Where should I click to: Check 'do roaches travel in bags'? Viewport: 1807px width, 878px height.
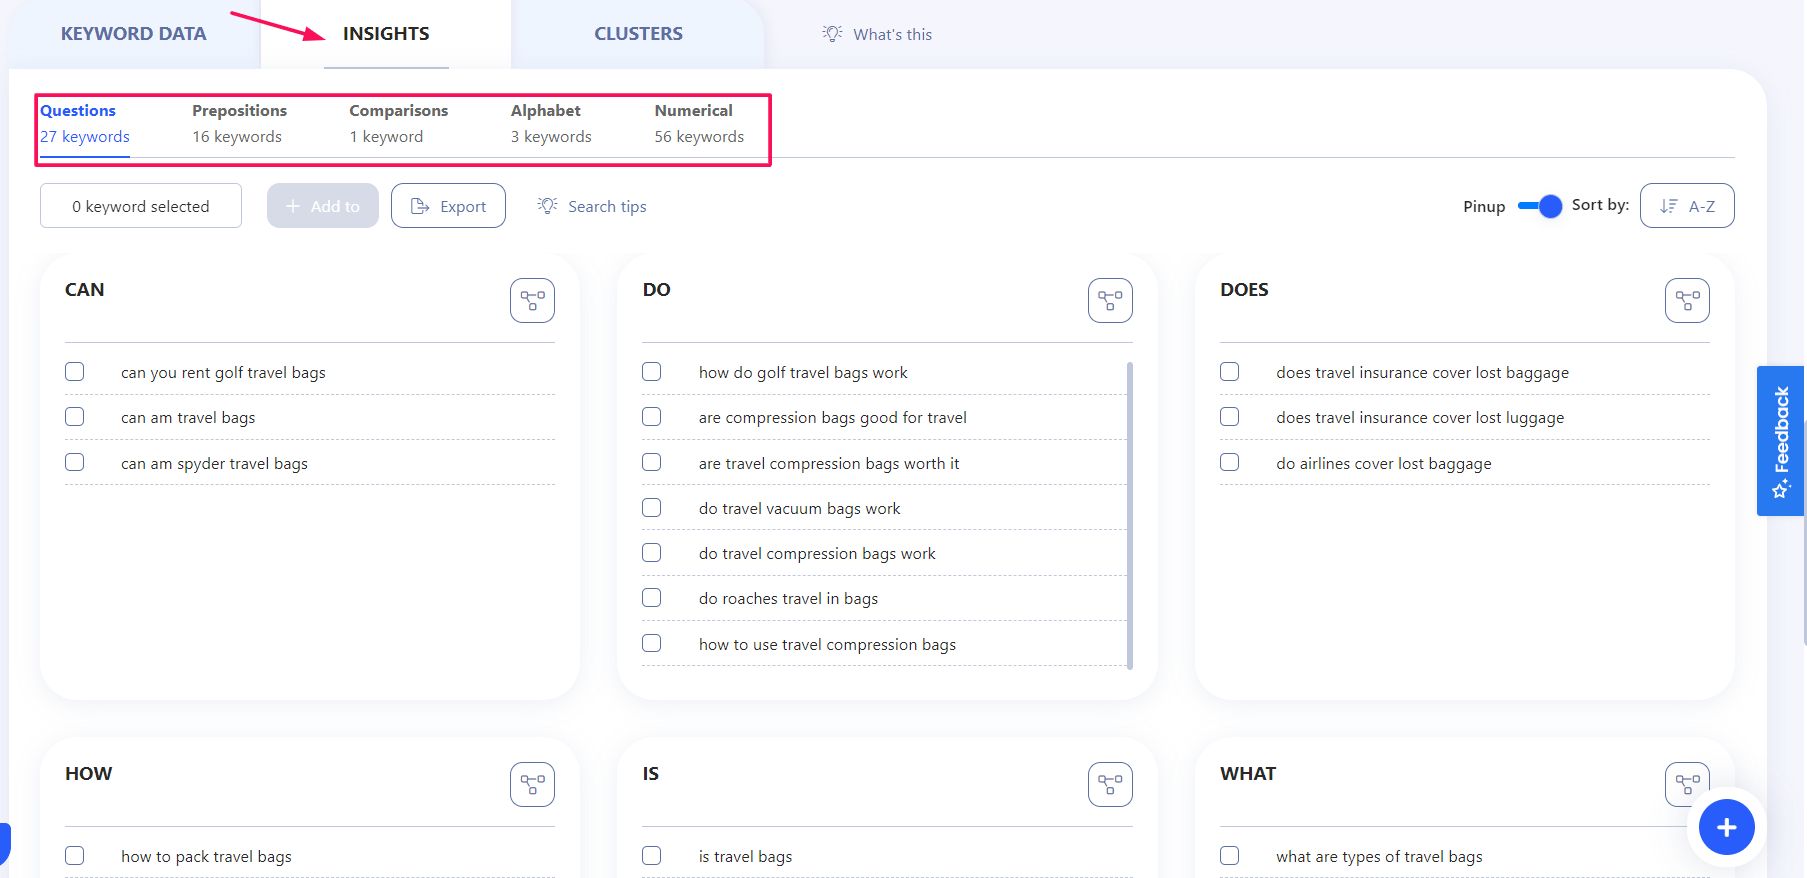(x=652, y=598)
